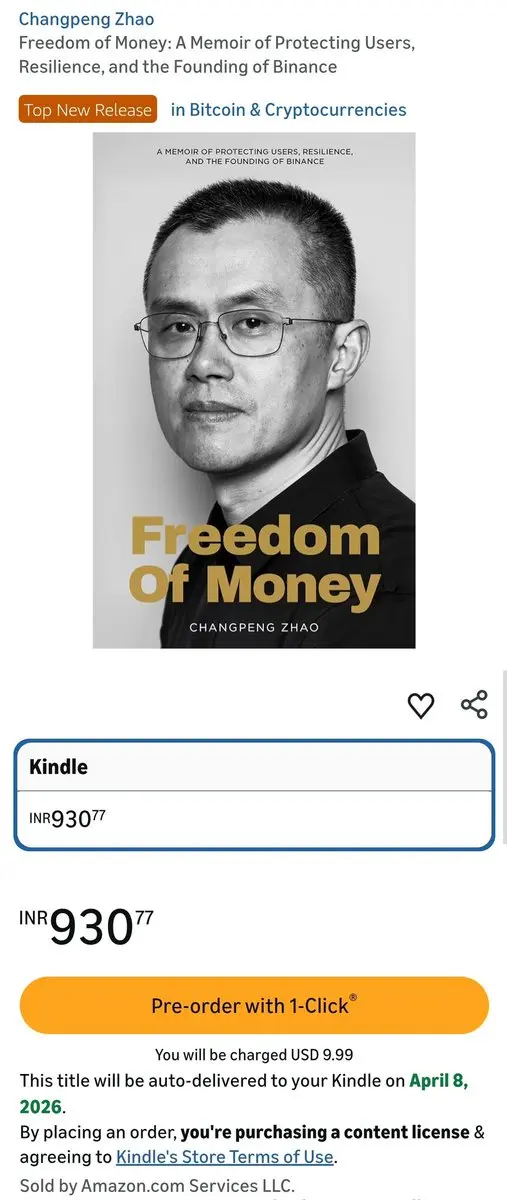Tap the bold purchasing a content license text
Screen dimensions: 507x1200
[325, 1132]
